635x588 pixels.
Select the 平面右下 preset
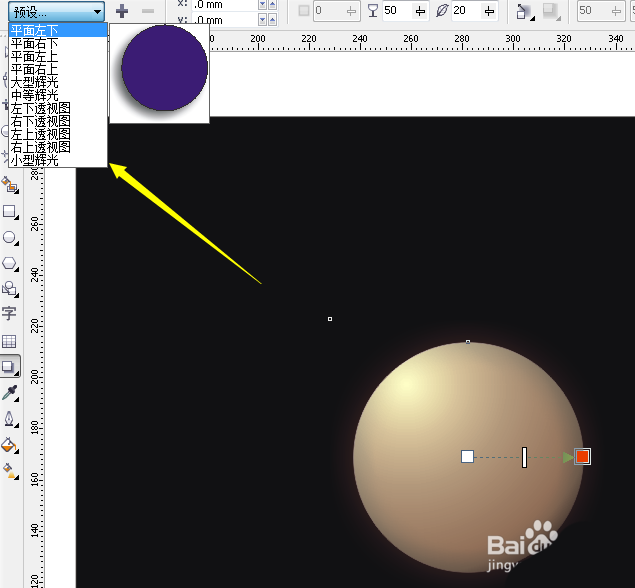coord(58,43)
